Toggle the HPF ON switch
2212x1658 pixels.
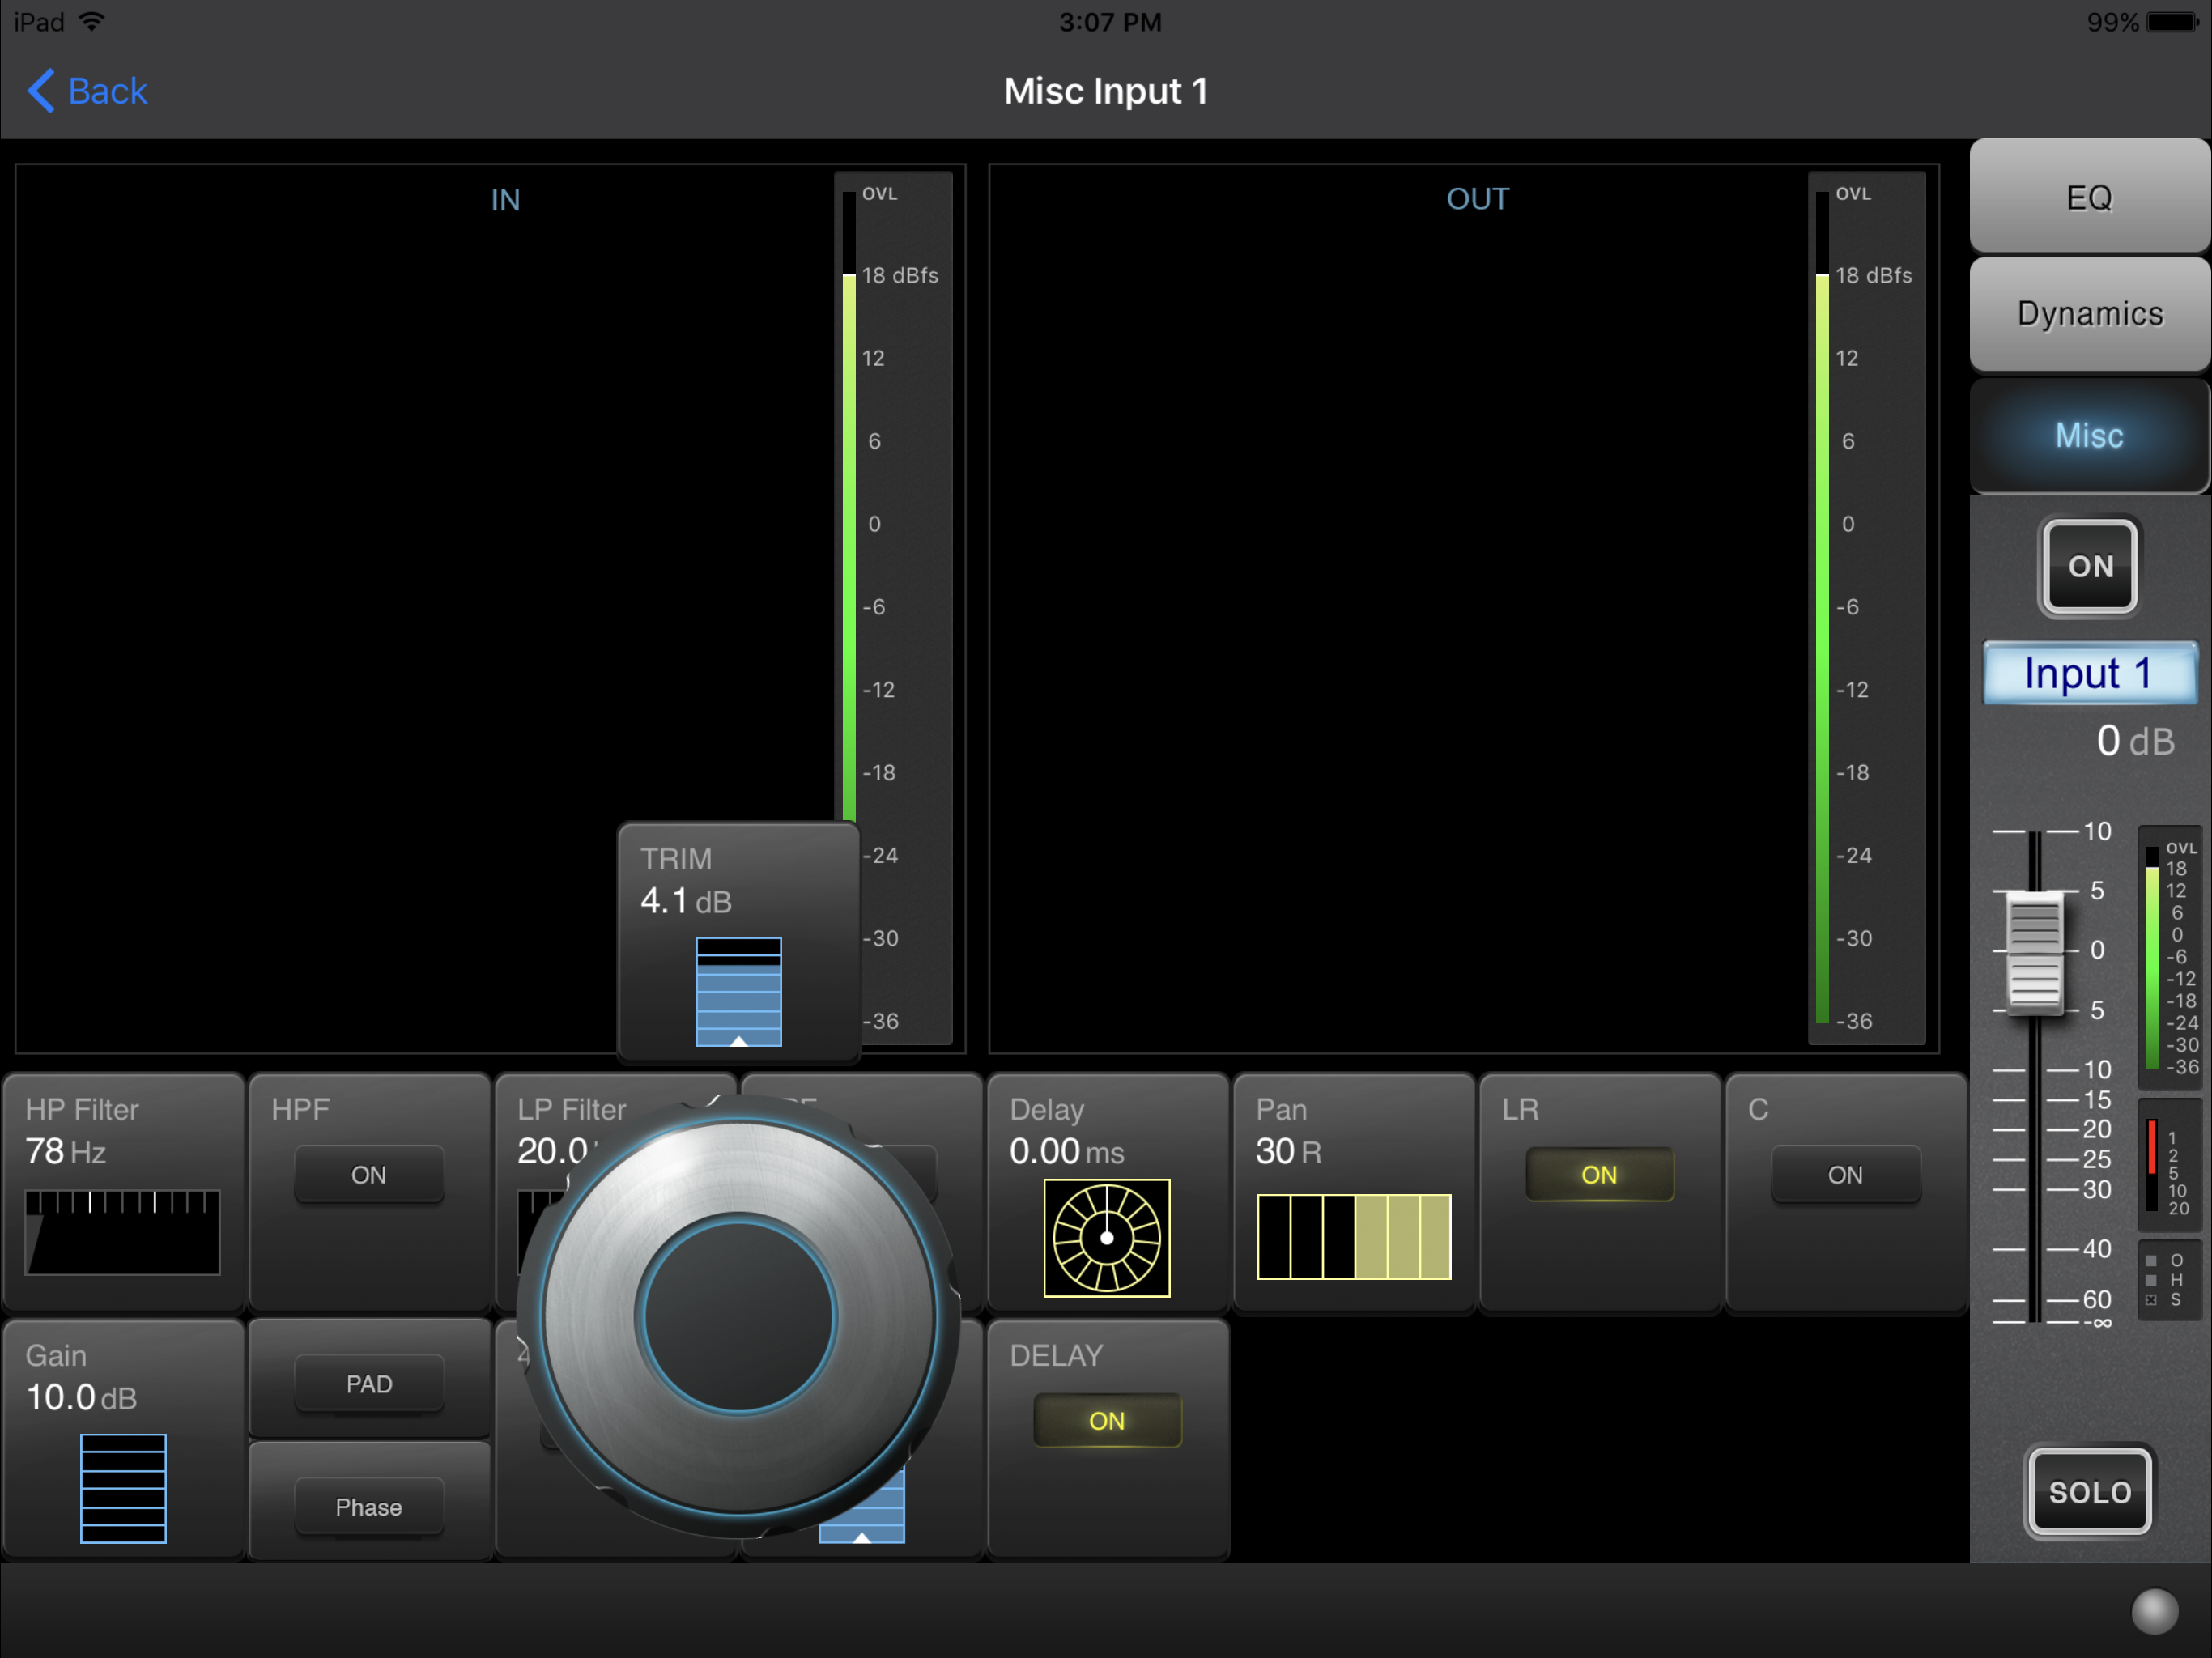click(x=368, y=1175)
